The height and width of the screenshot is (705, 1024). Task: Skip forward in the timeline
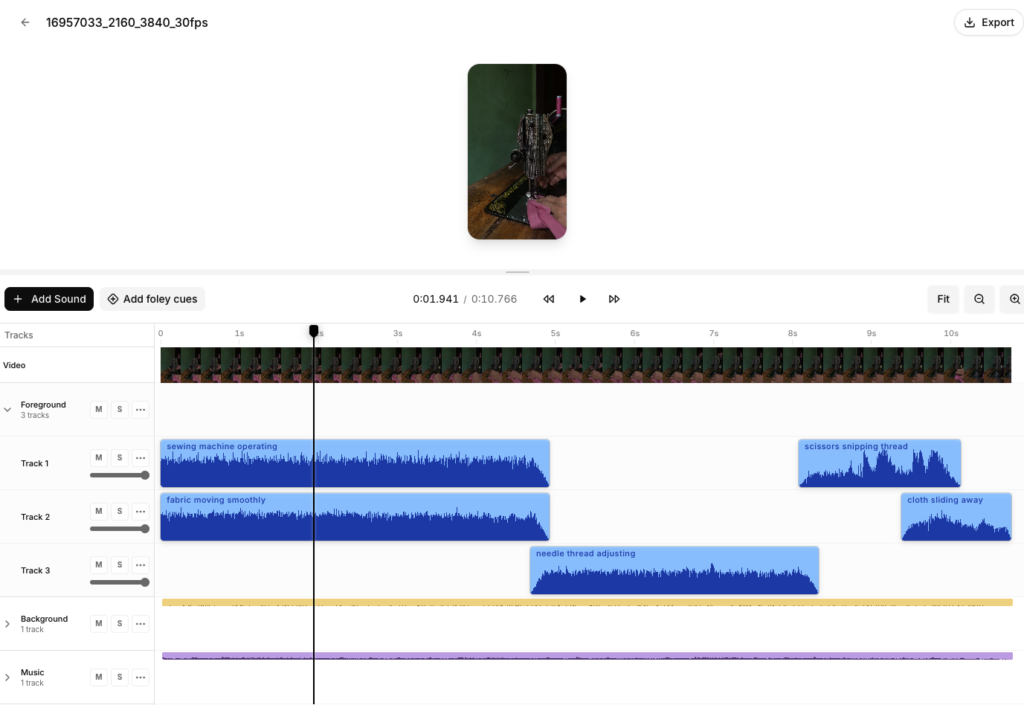614,299
